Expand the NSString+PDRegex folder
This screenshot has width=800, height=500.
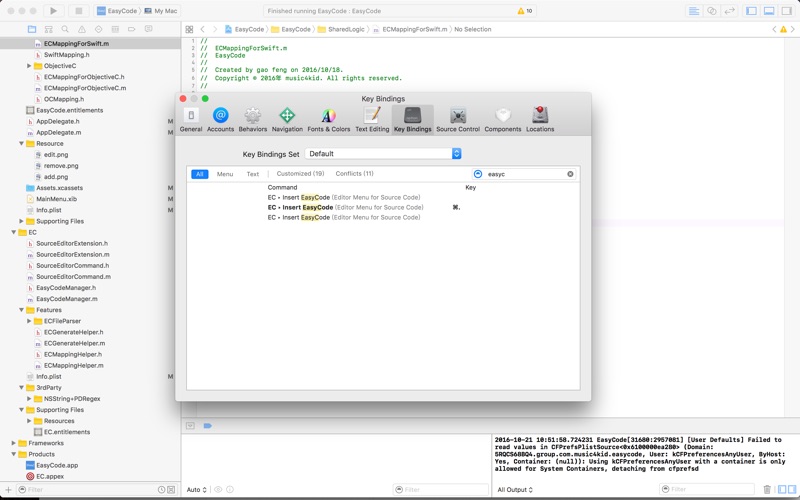(29, 398)
